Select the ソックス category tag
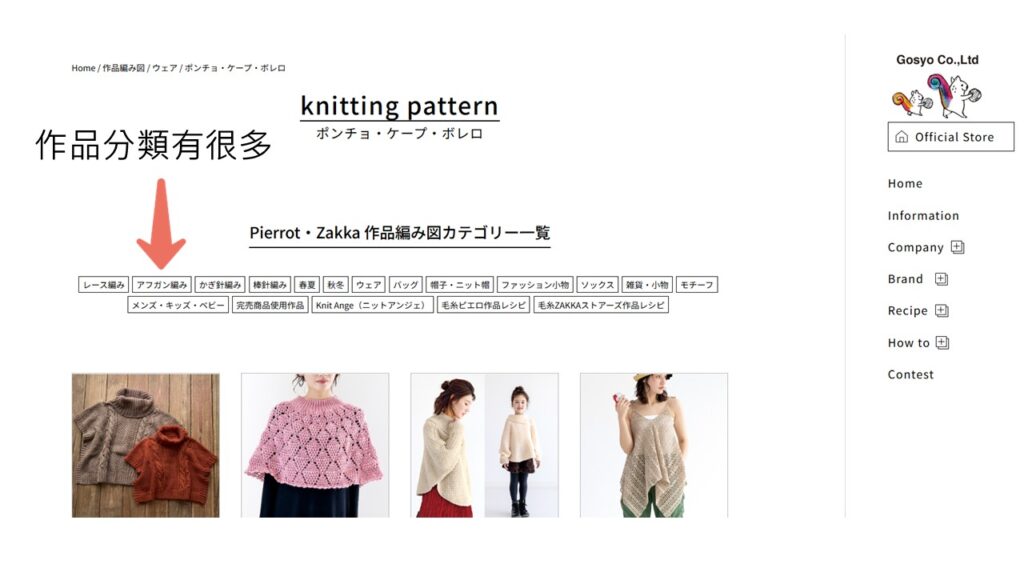Image resolution: width=1024 pixels, height=576 pixels. [598, 285]
